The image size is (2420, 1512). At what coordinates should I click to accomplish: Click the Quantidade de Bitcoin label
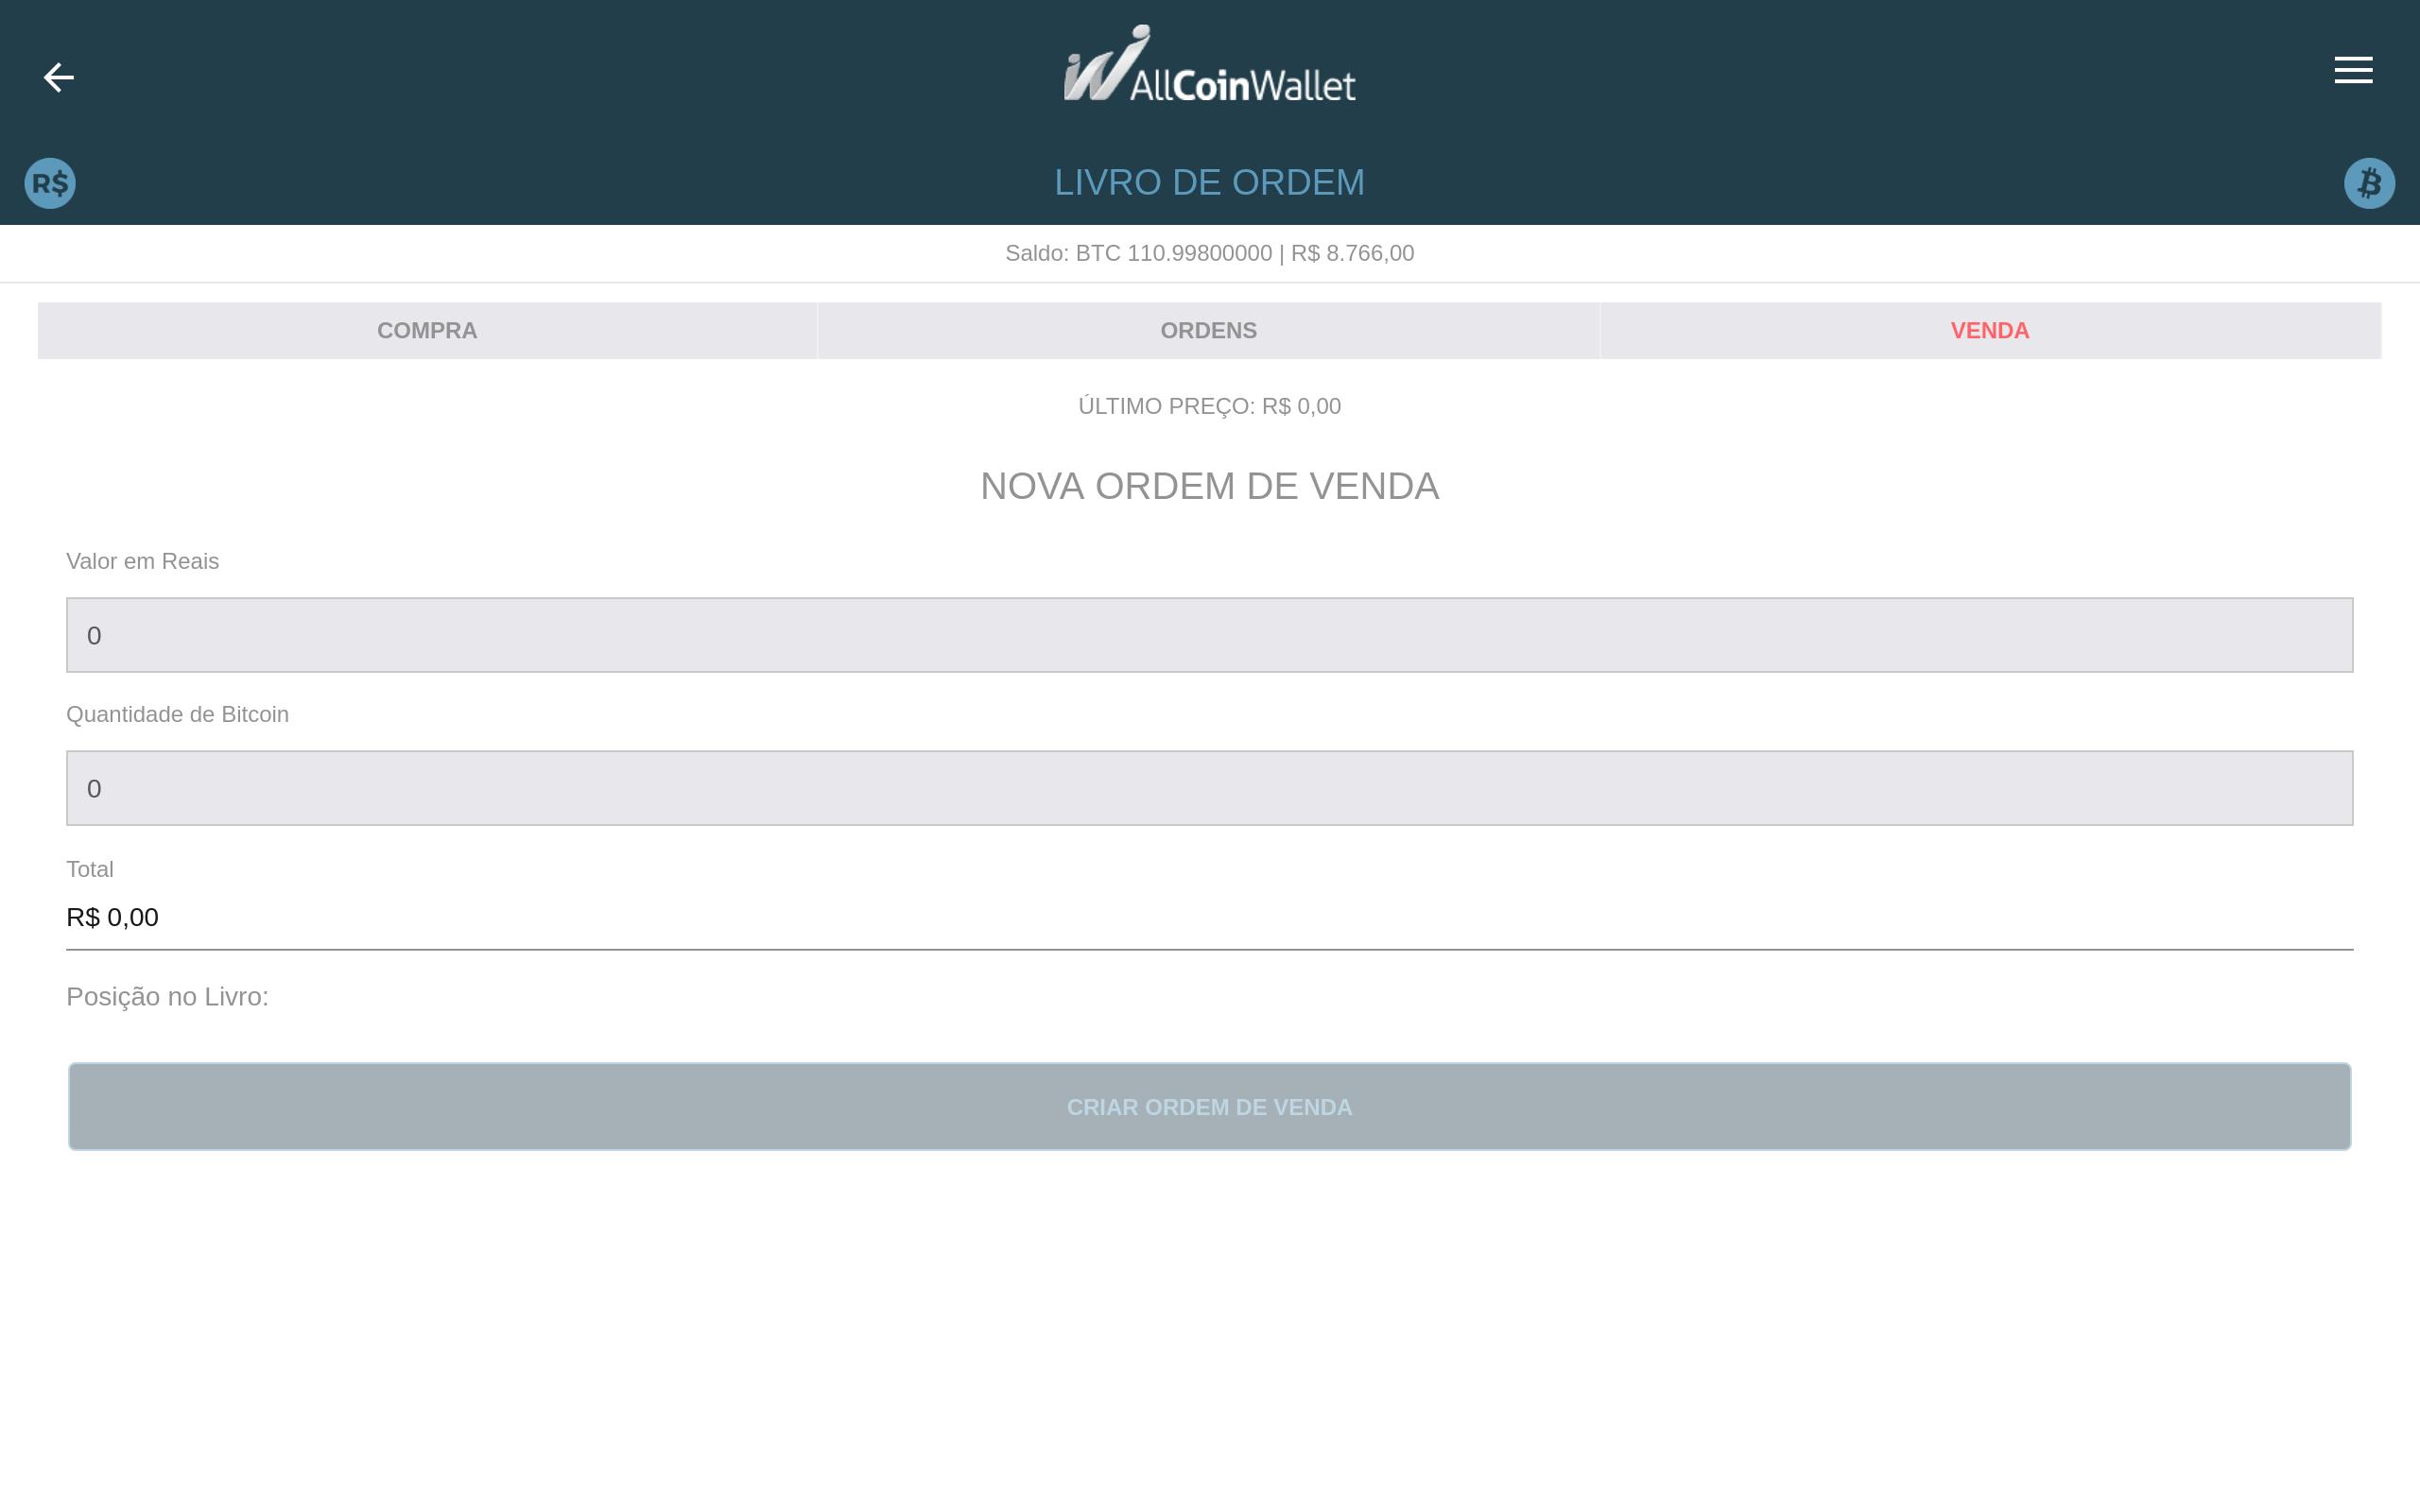tap(178, 714)
